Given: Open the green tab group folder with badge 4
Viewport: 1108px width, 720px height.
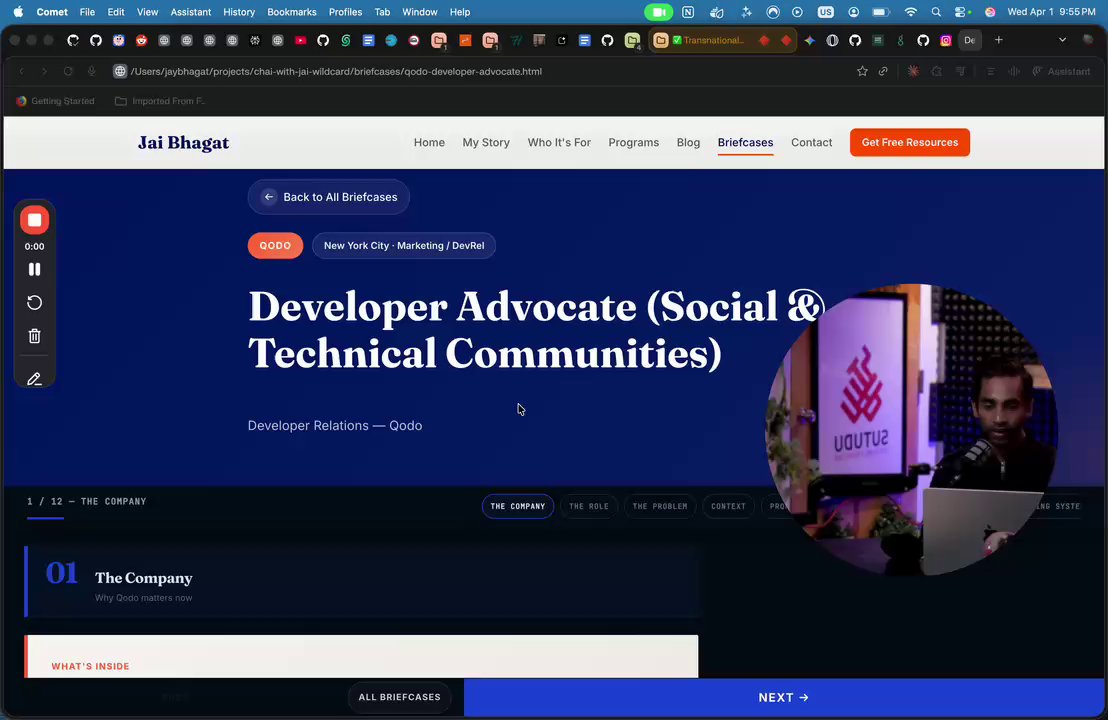Looking at the screenshot, I should click(632, 40).
